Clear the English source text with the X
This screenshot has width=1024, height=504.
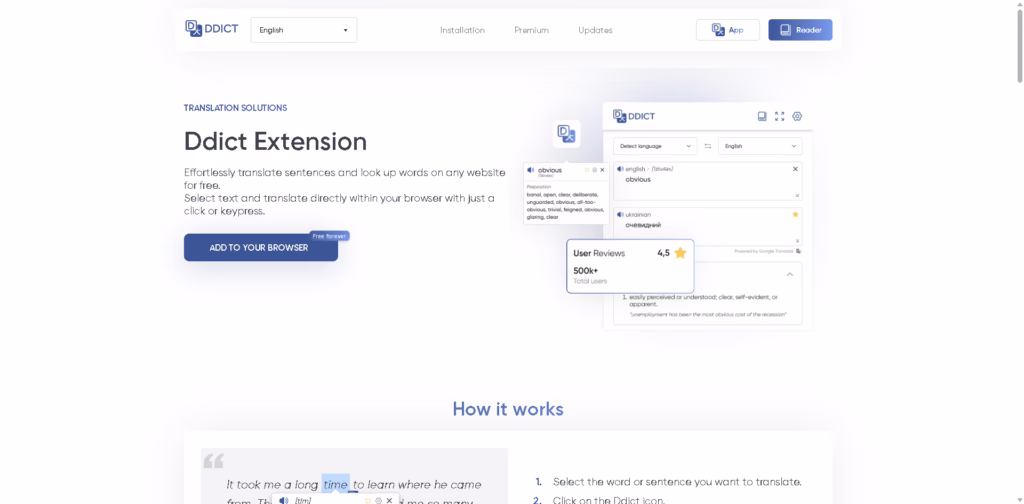pyautogui.click(x=796, y=169)
